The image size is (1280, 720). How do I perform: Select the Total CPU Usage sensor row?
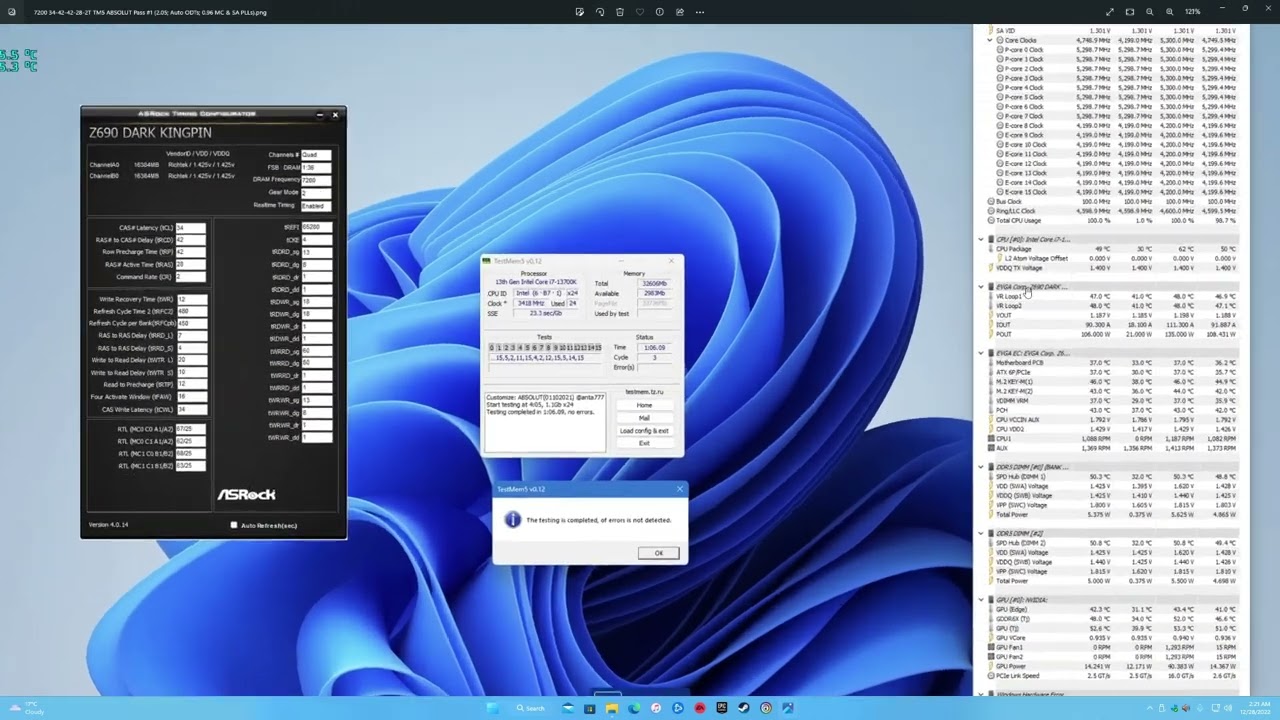pos(1113,220)
